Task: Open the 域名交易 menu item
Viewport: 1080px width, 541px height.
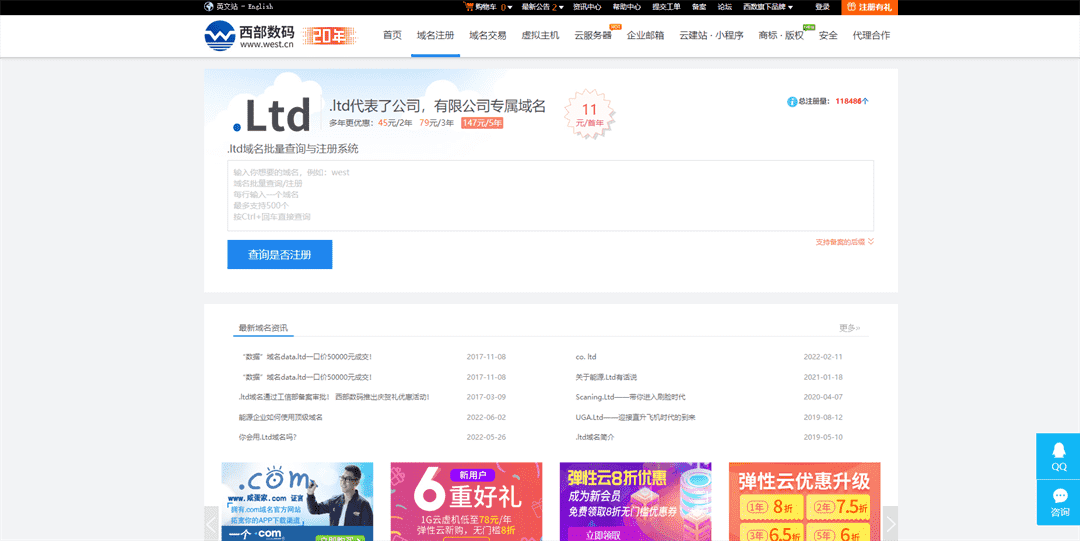Action: 488,35
